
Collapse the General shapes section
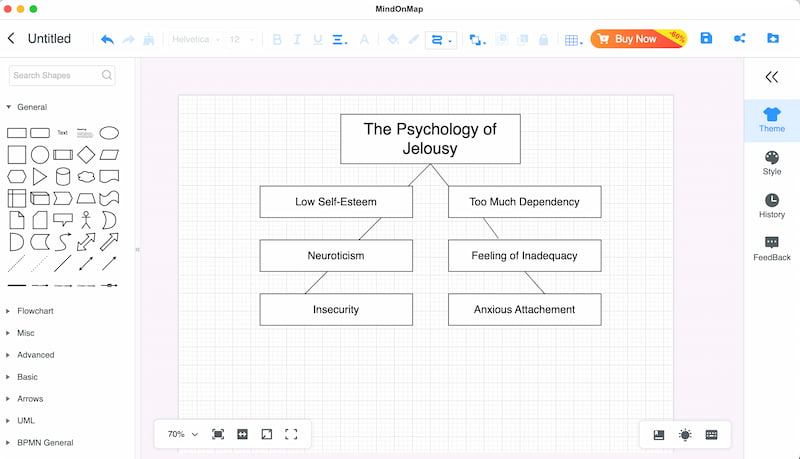(x=9, y=107)
